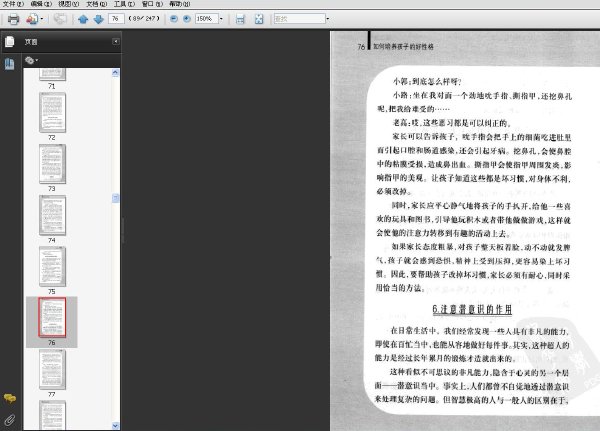Screen dimensions: 600x431
Task: Click the thumbnail panel scrollbar handle
Action: point(116,198)
